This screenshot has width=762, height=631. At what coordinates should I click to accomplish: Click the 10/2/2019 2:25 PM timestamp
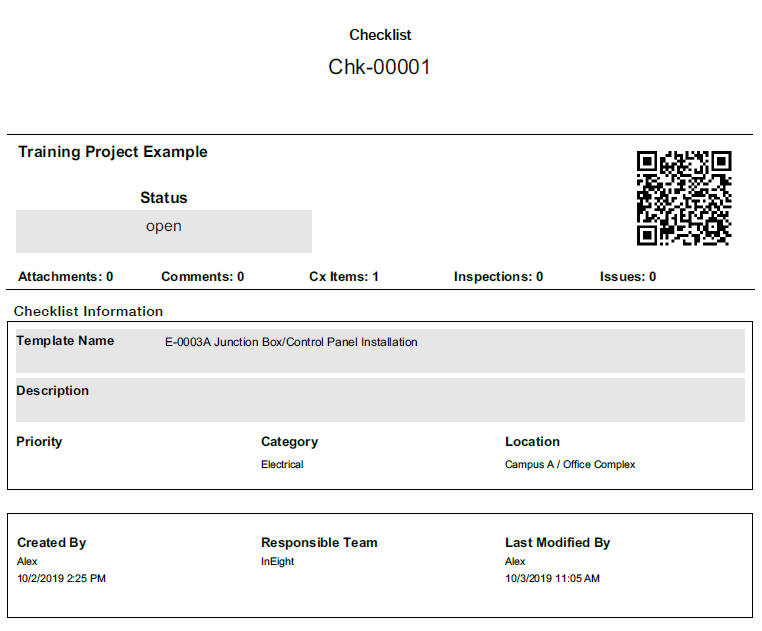point(61,578)
